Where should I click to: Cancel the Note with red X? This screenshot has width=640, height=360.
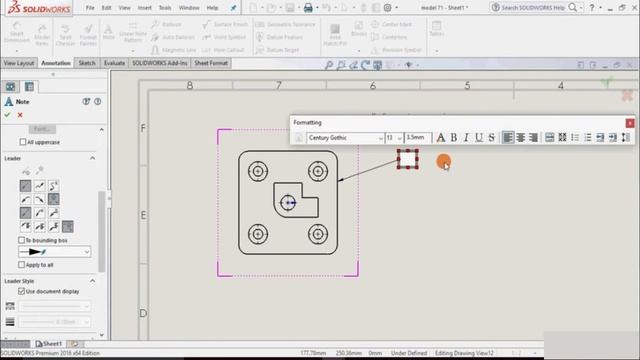click(20, 115)
